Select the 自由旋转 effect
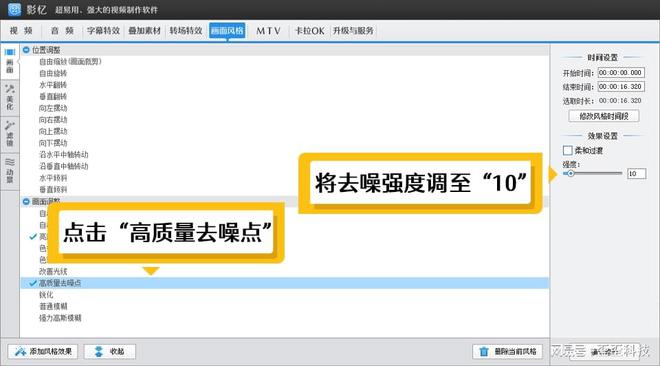Screen dimensions: 660x366 (x=53, y=73)
